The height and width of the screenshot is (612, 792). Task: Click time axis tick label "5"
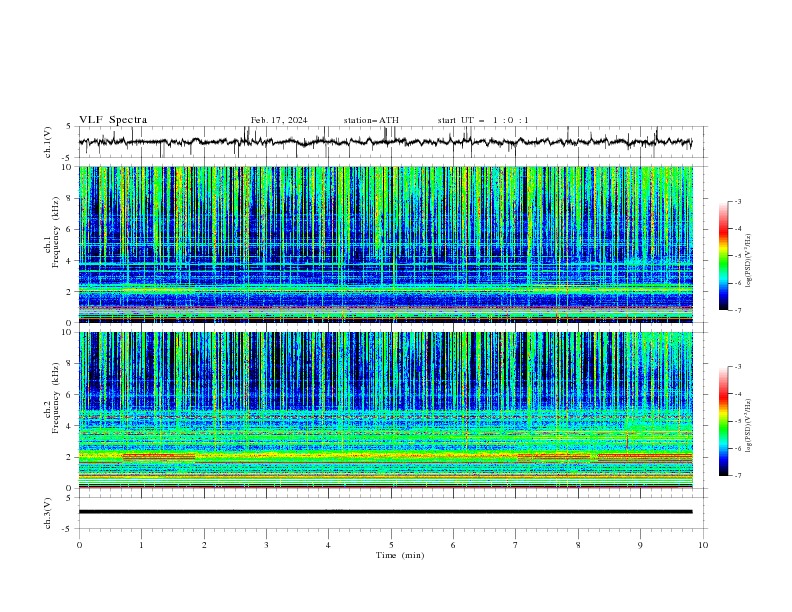point(391,545)
